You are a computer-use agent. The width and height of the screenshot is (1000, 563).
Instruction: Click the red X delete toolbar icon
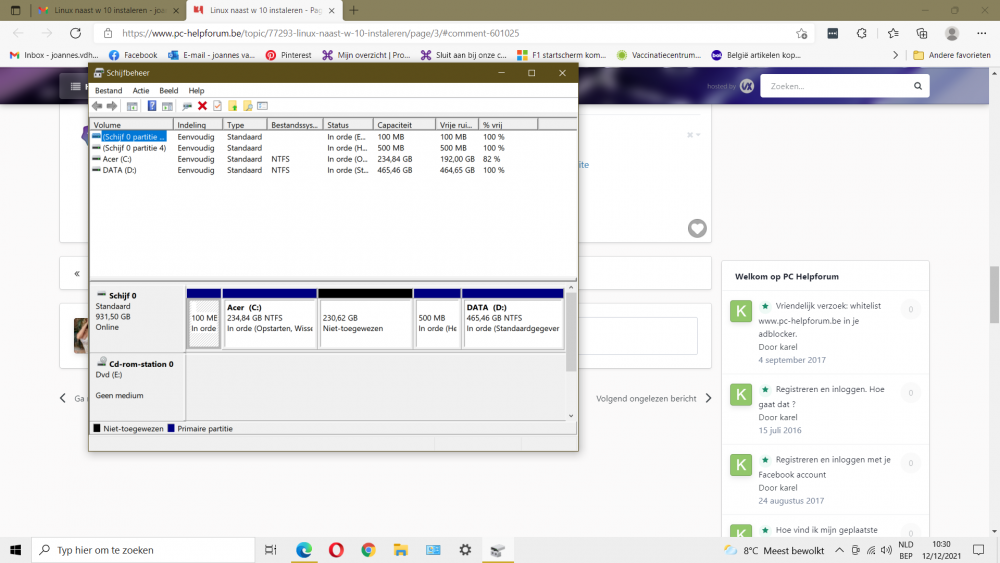pyautogui.click(x=202, y=106)
